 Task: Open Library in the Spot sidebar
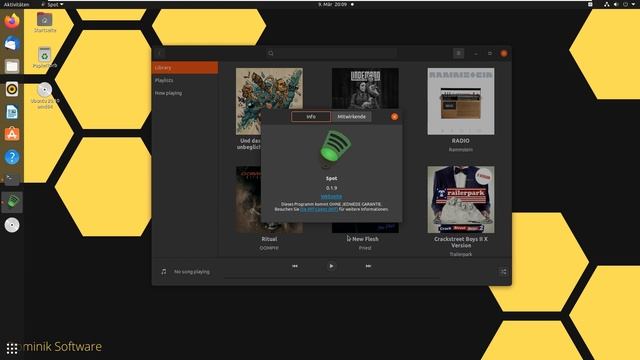click(x=185, y=68)
